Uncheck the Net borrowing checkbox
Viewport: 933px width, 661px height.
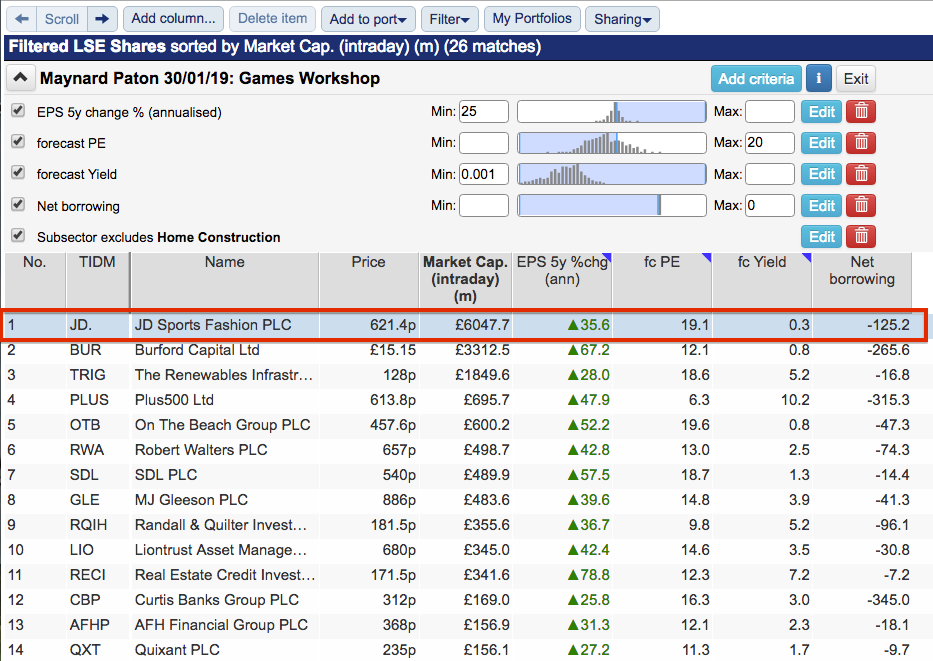(18, 205)
